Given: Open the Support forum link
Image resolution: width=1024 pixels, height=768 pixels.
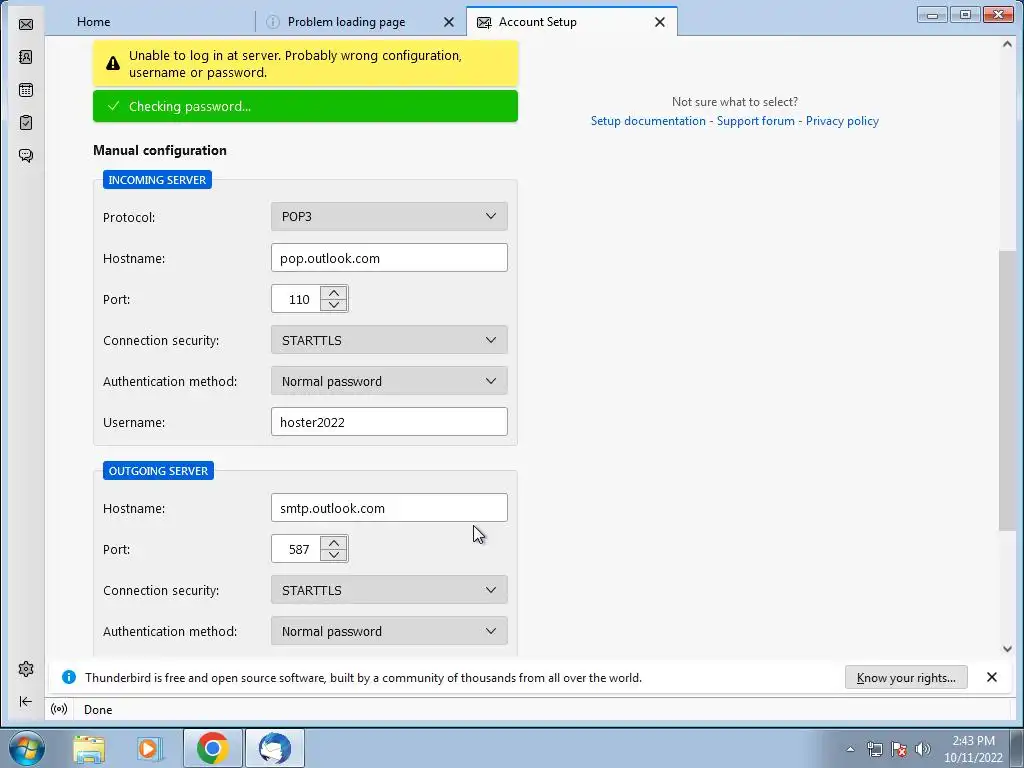Looking at the screenshot, I should tap(756, 121).
